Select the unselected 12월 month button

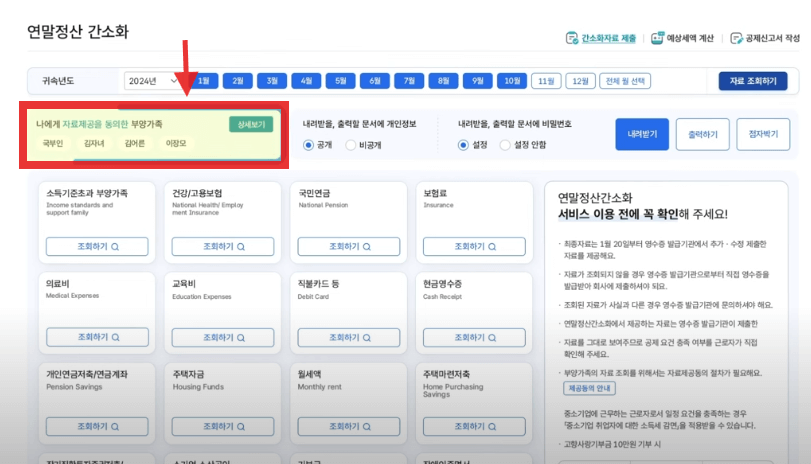580,81
